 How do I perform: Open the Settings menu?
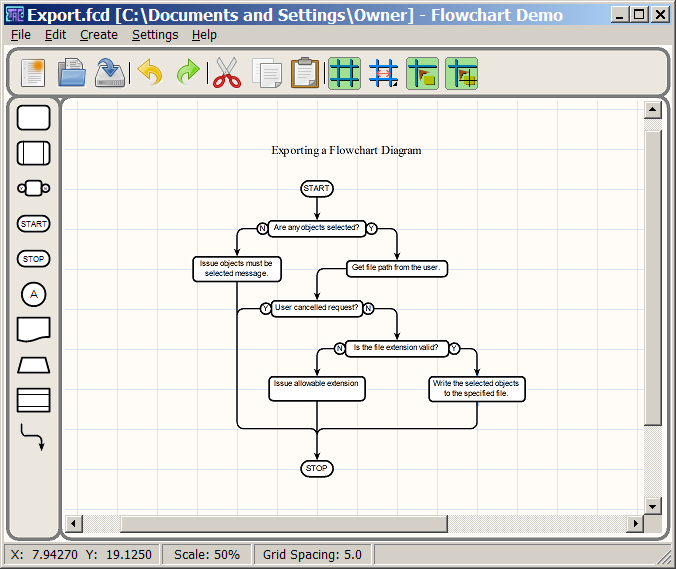point(155,34)
